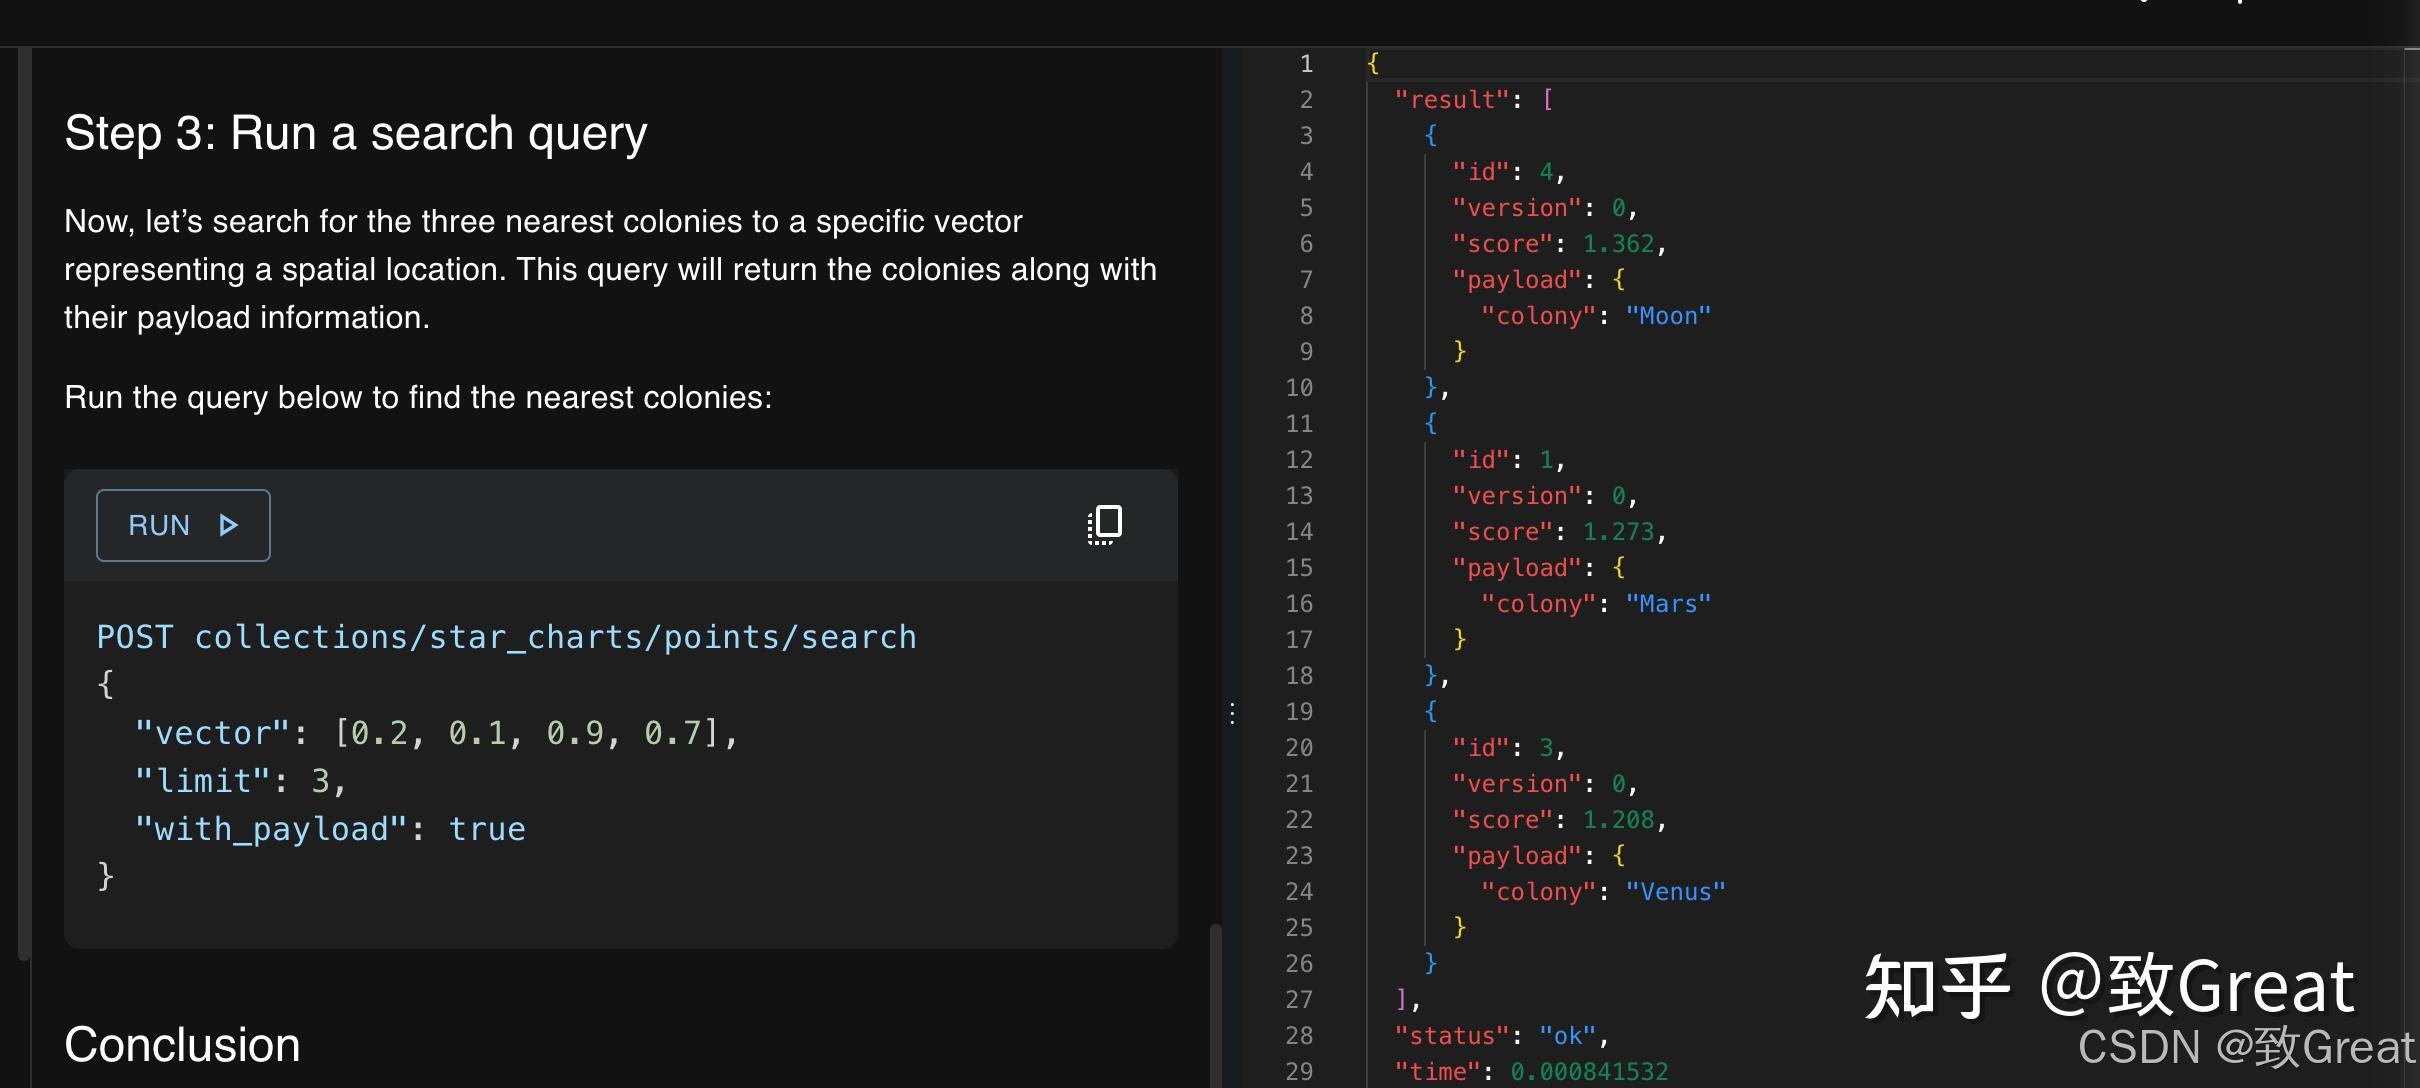The height and width of the screenshot is (1088, 2420).
Task: Click the Conclusion heading
Action: (182, 1045)
